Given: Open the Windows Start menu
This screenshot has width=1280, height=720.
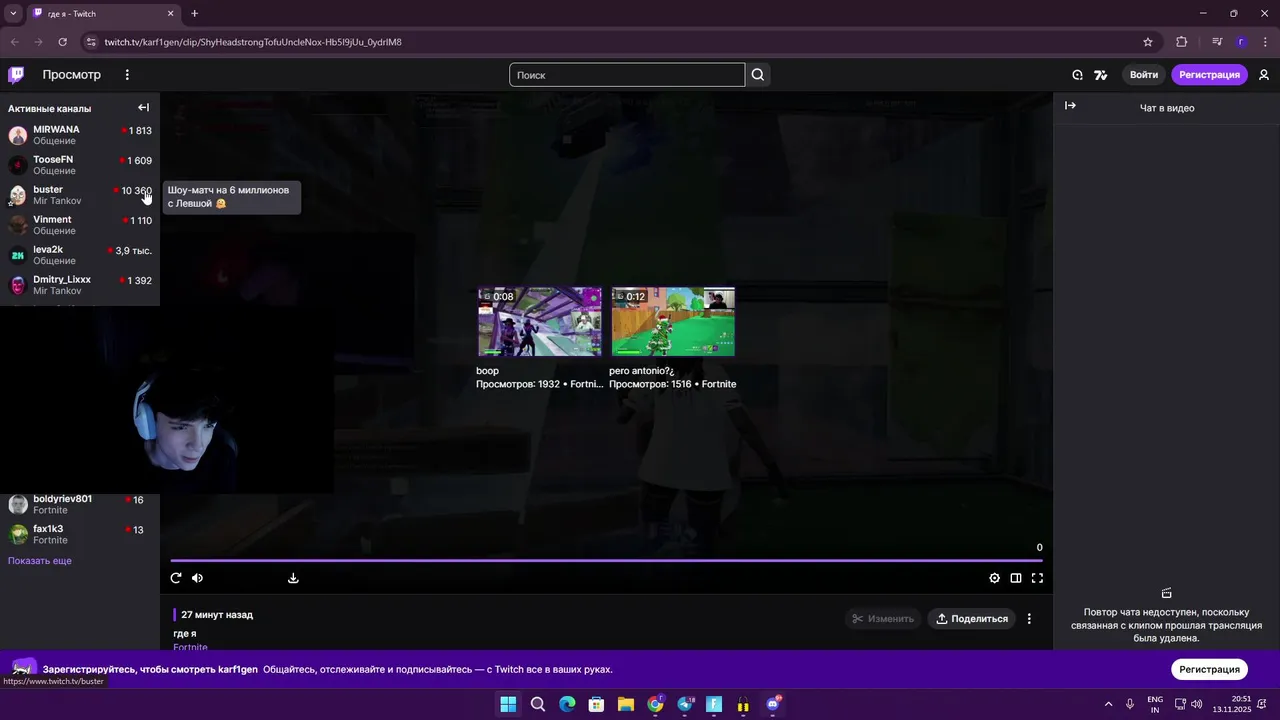Looking at the screenshot, I should tap(508, 704).
